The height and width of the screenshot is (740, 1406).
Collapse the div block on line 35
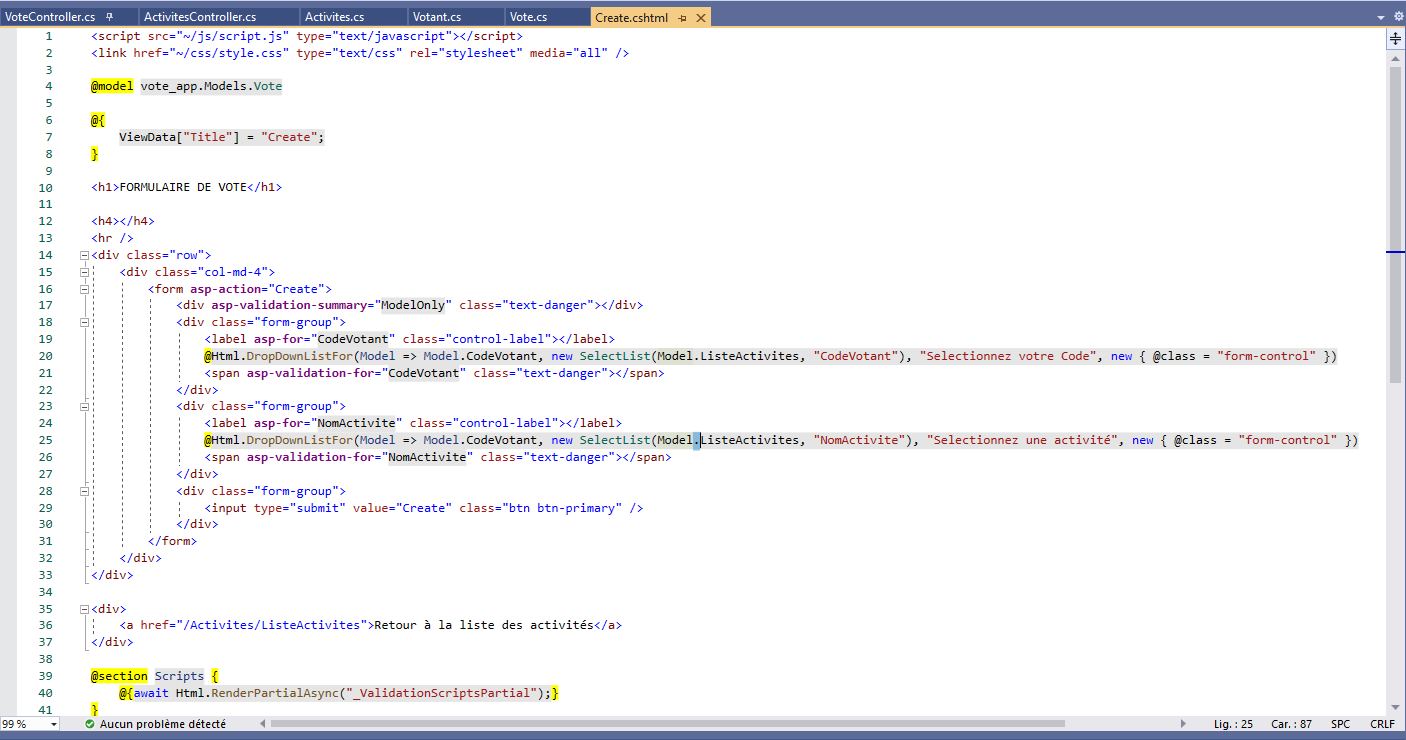click(84, 608)
